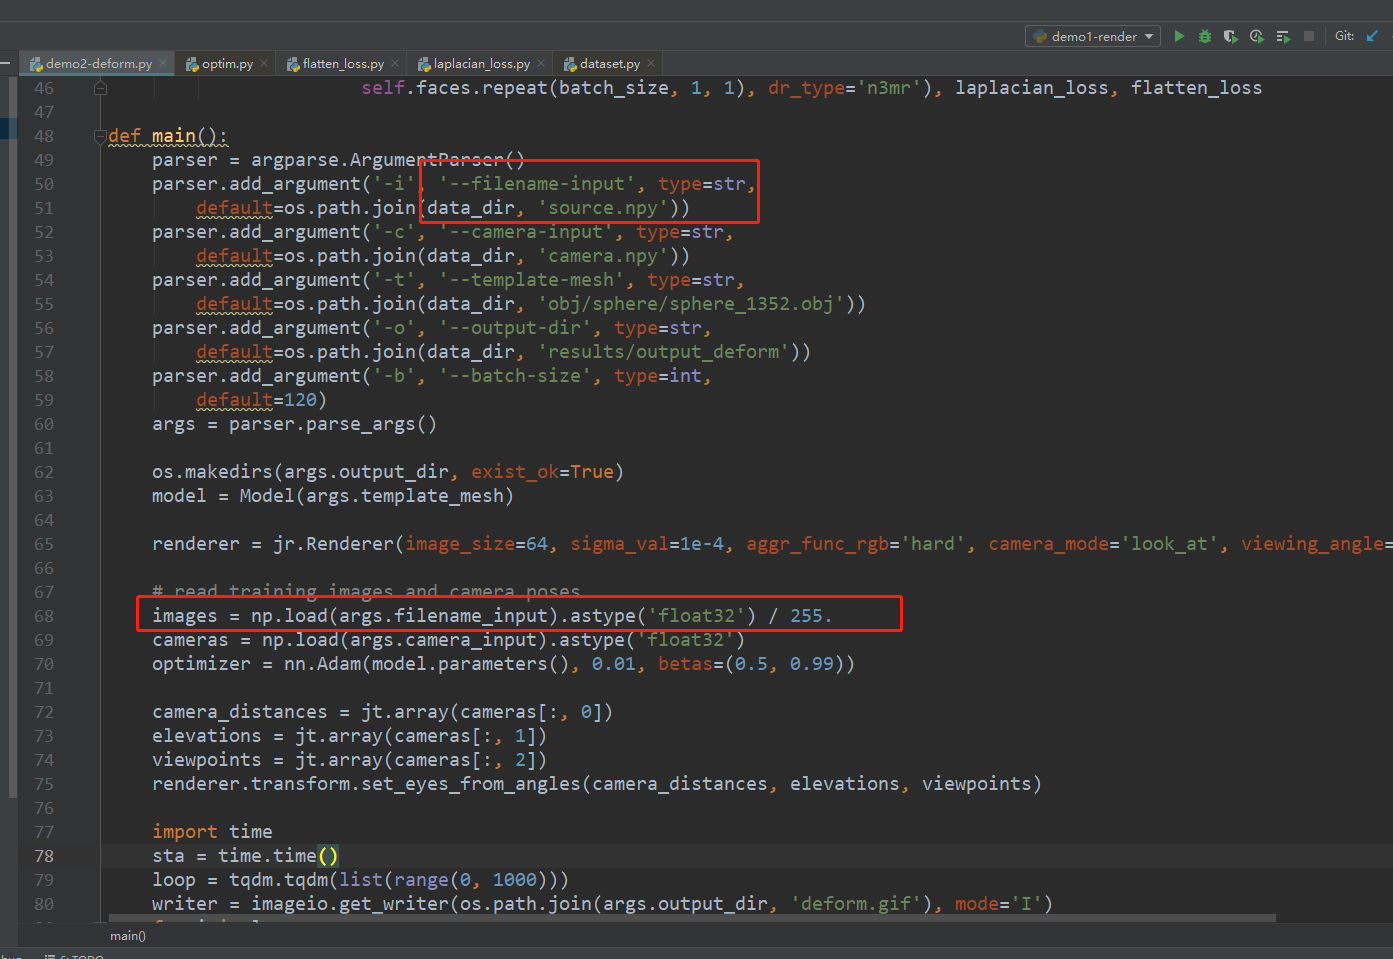Close the demo2-deform.py tab
The height and width of the screenshot is (959, 1393).
coord(163,63)
